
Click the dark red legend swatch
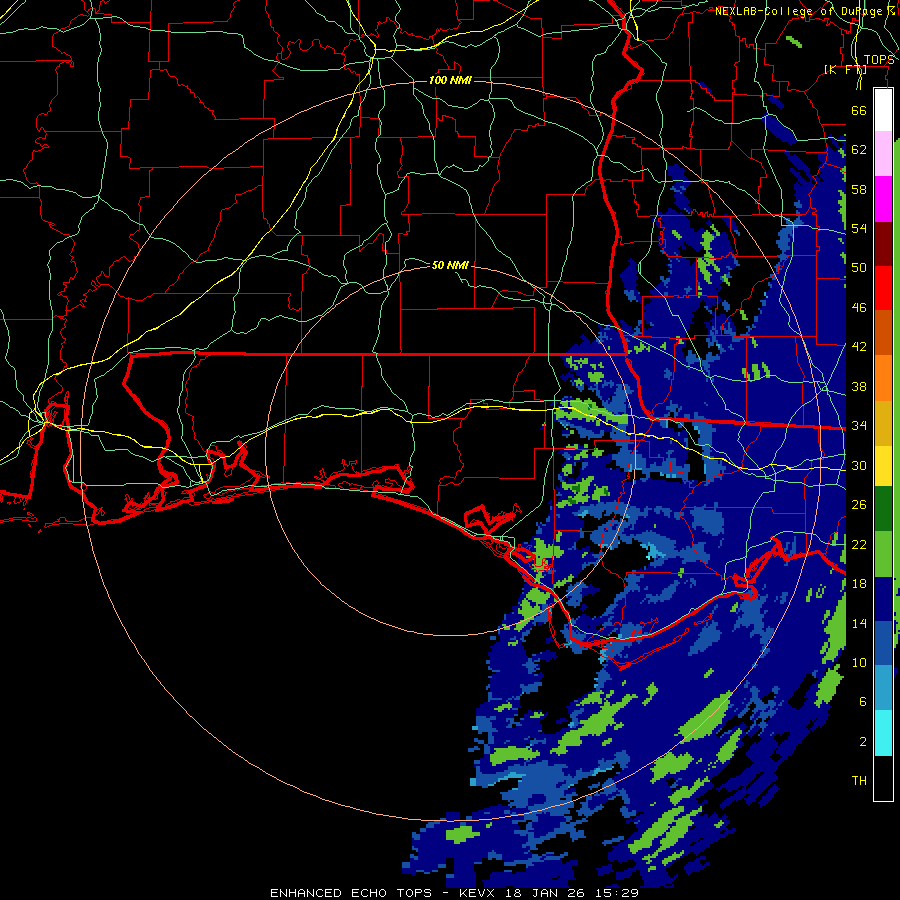pos(883,243)
